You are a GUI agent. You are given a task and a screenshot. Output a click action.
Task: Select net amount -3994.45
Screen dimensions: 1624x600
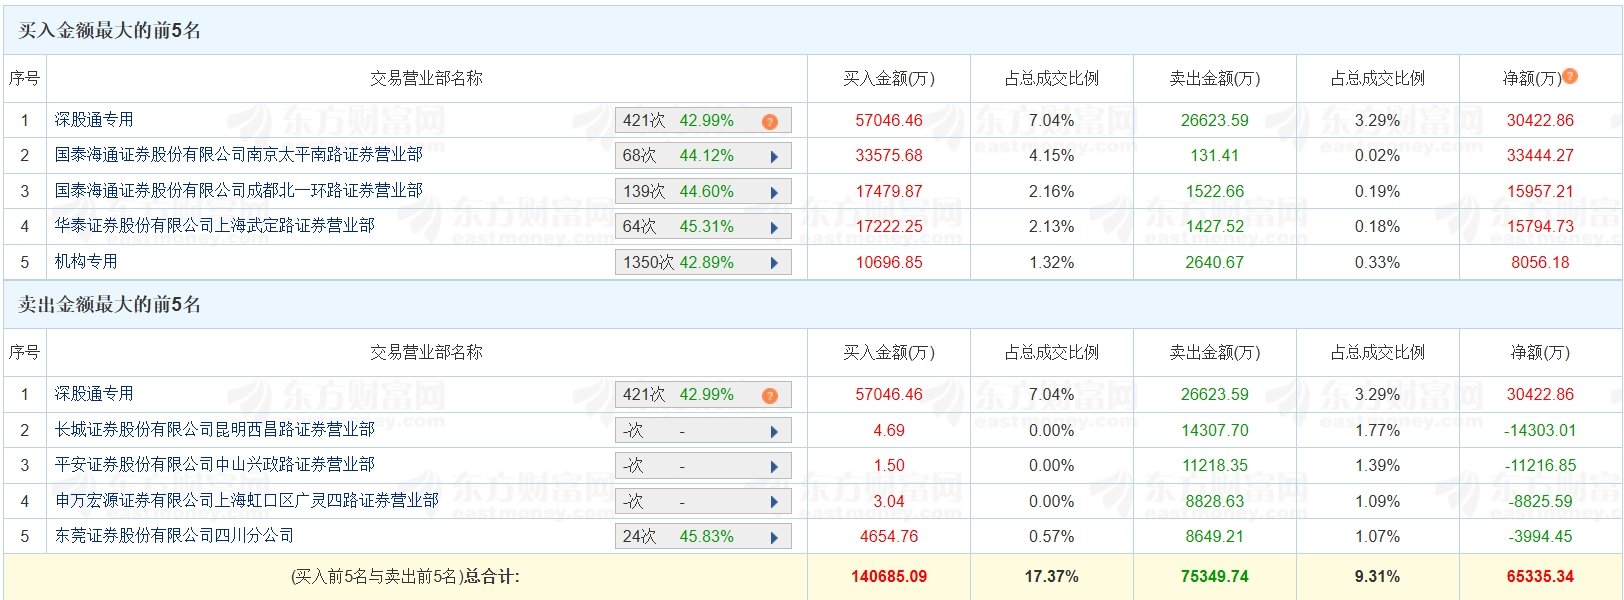tap(1540, 537)
